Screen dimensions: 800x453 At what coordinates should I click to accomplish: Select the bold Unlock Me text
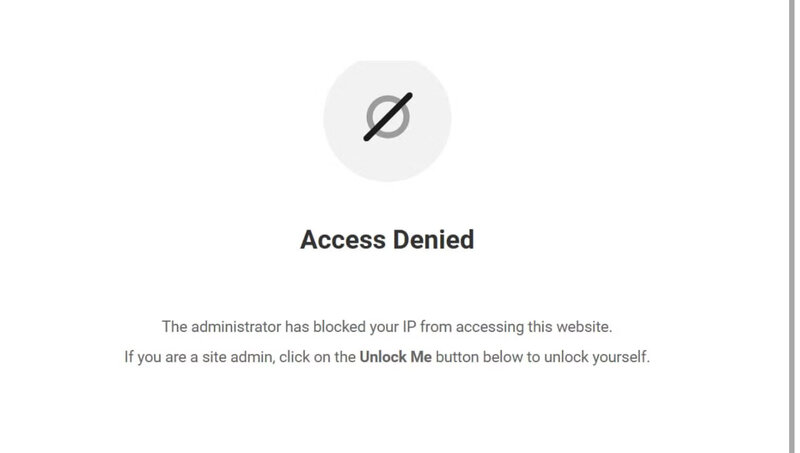(x=396, y=357)
